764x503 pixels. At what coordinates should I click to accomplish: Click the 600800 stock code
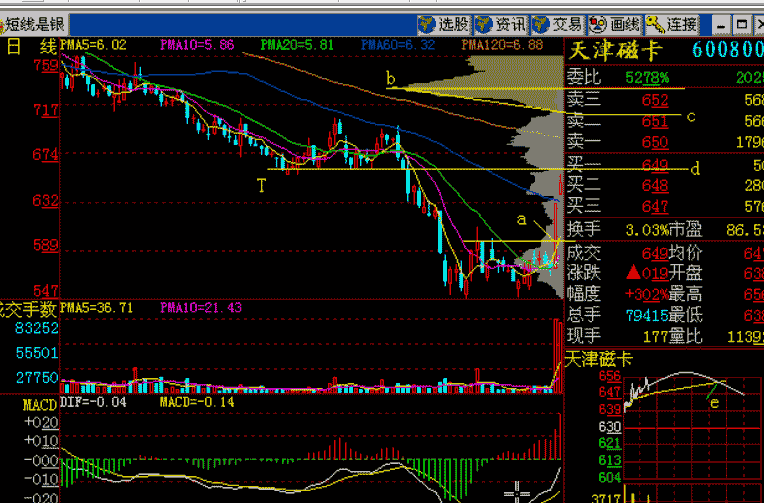[x=726, y=51]
